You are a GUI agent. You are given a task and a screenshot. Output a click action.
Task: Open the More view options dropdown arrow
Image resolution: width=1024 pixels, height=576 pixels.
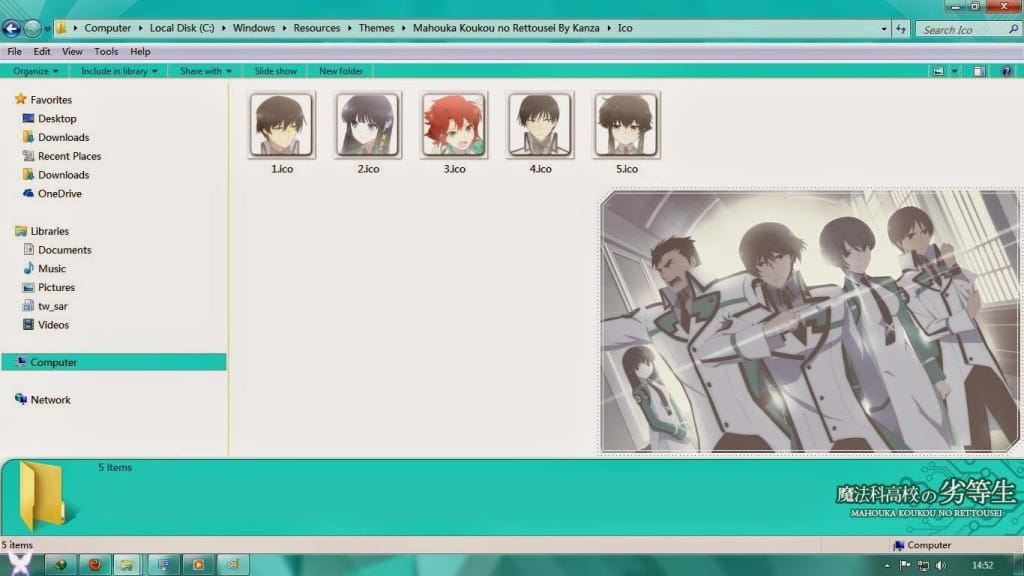point(955,71)
